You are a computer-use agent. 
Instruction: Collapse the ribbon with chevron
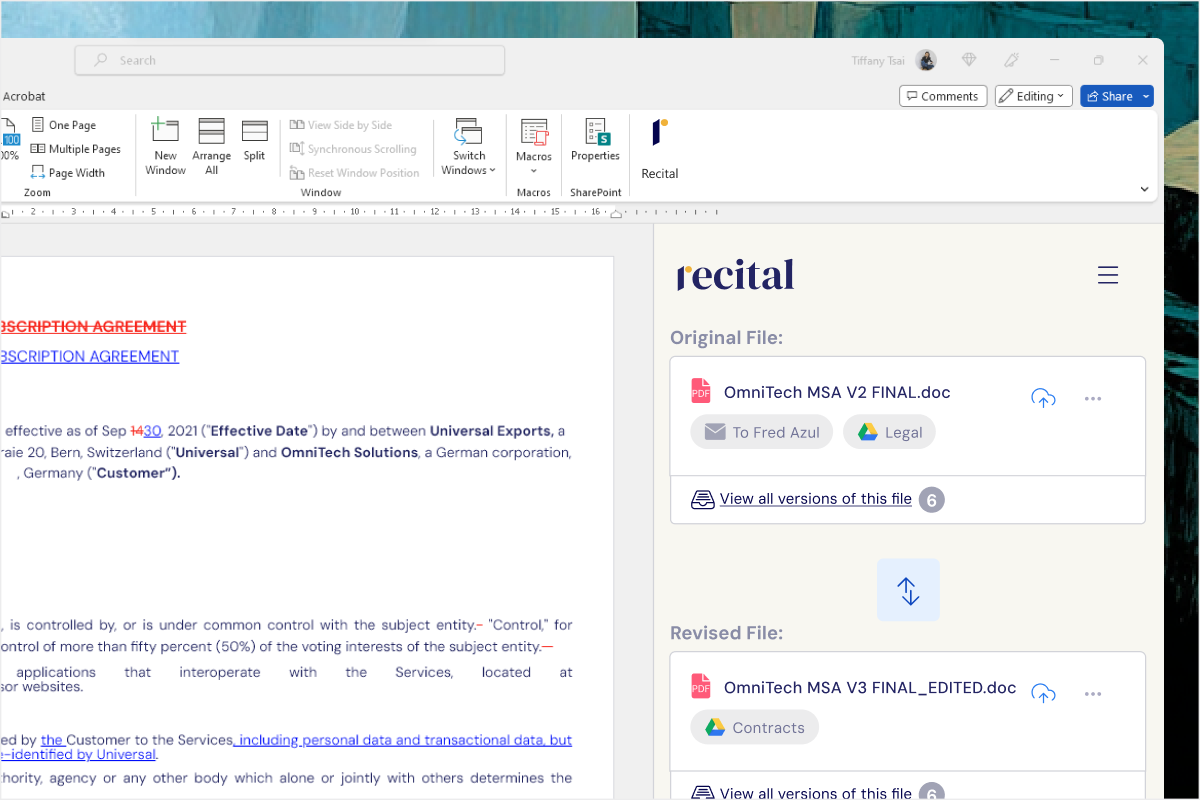(x=1144, y=189)
